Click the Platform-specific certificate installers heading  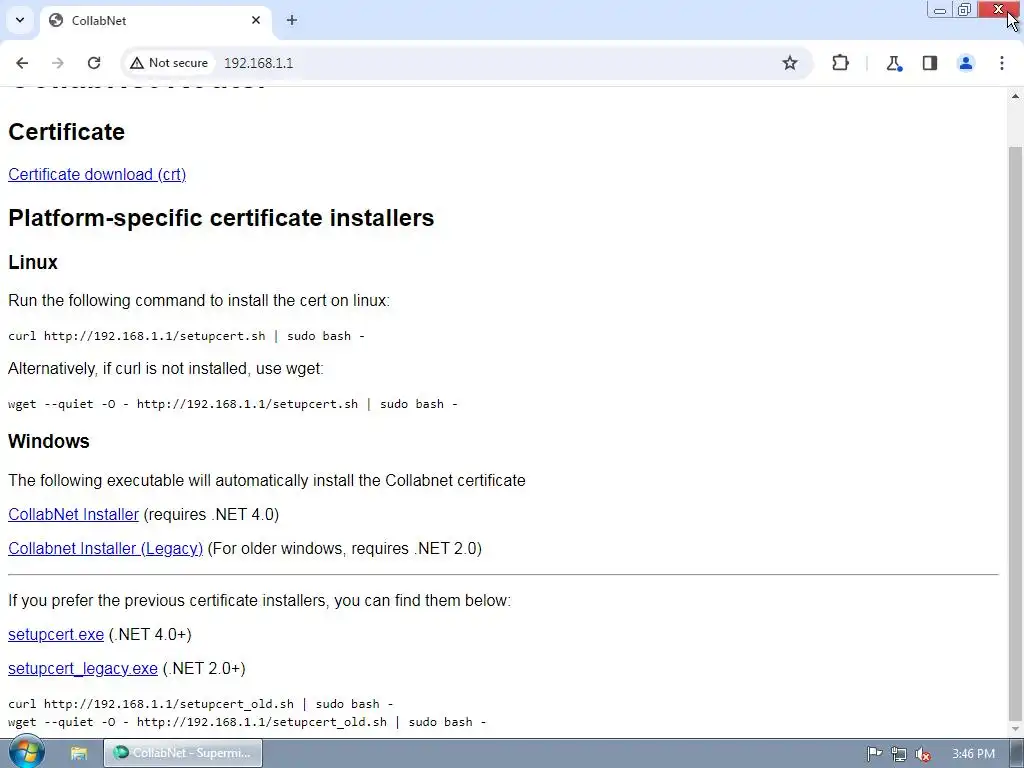[221, 217]
